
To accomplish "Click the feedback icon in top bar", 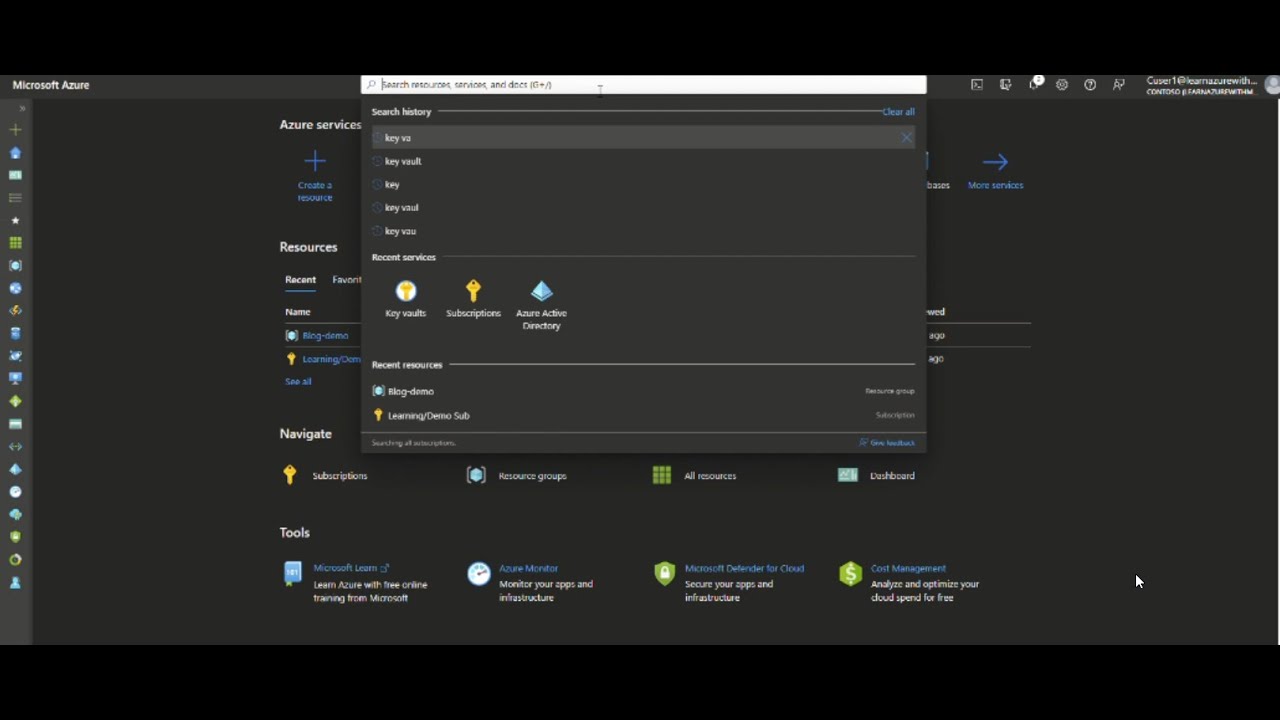I will point(1119,85).
